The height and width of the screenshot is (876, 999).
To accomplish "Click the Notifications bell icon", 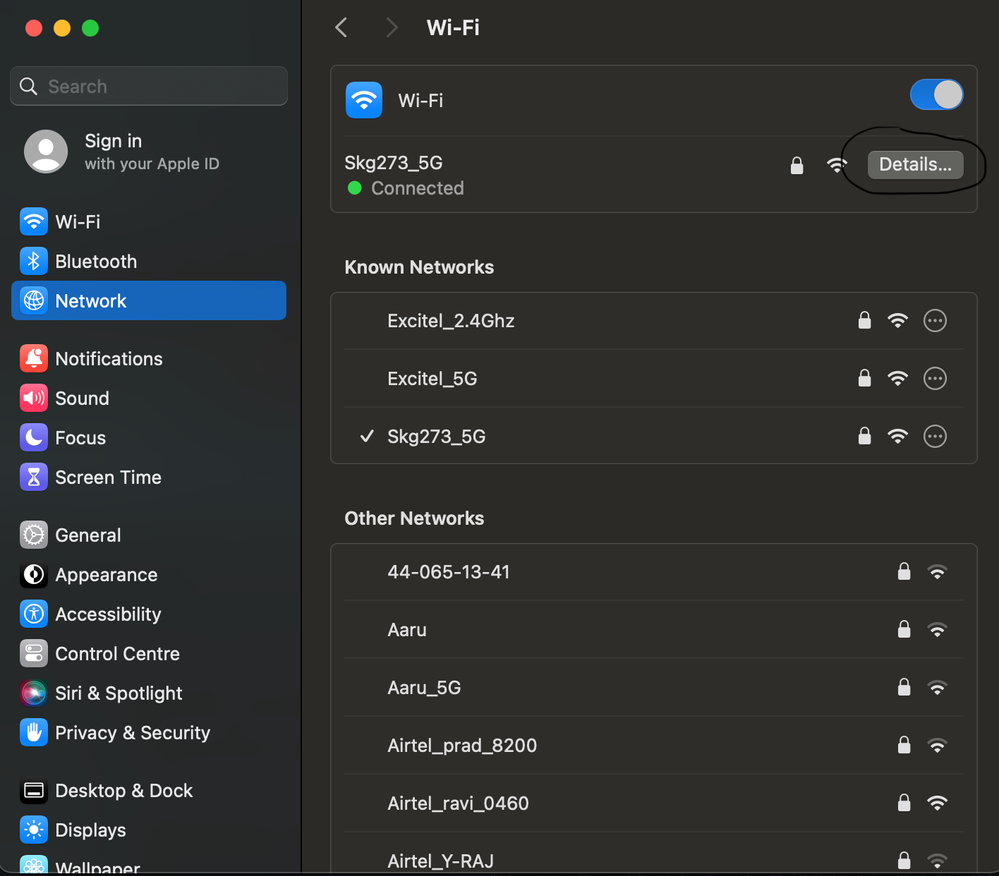I will point(34,359).
